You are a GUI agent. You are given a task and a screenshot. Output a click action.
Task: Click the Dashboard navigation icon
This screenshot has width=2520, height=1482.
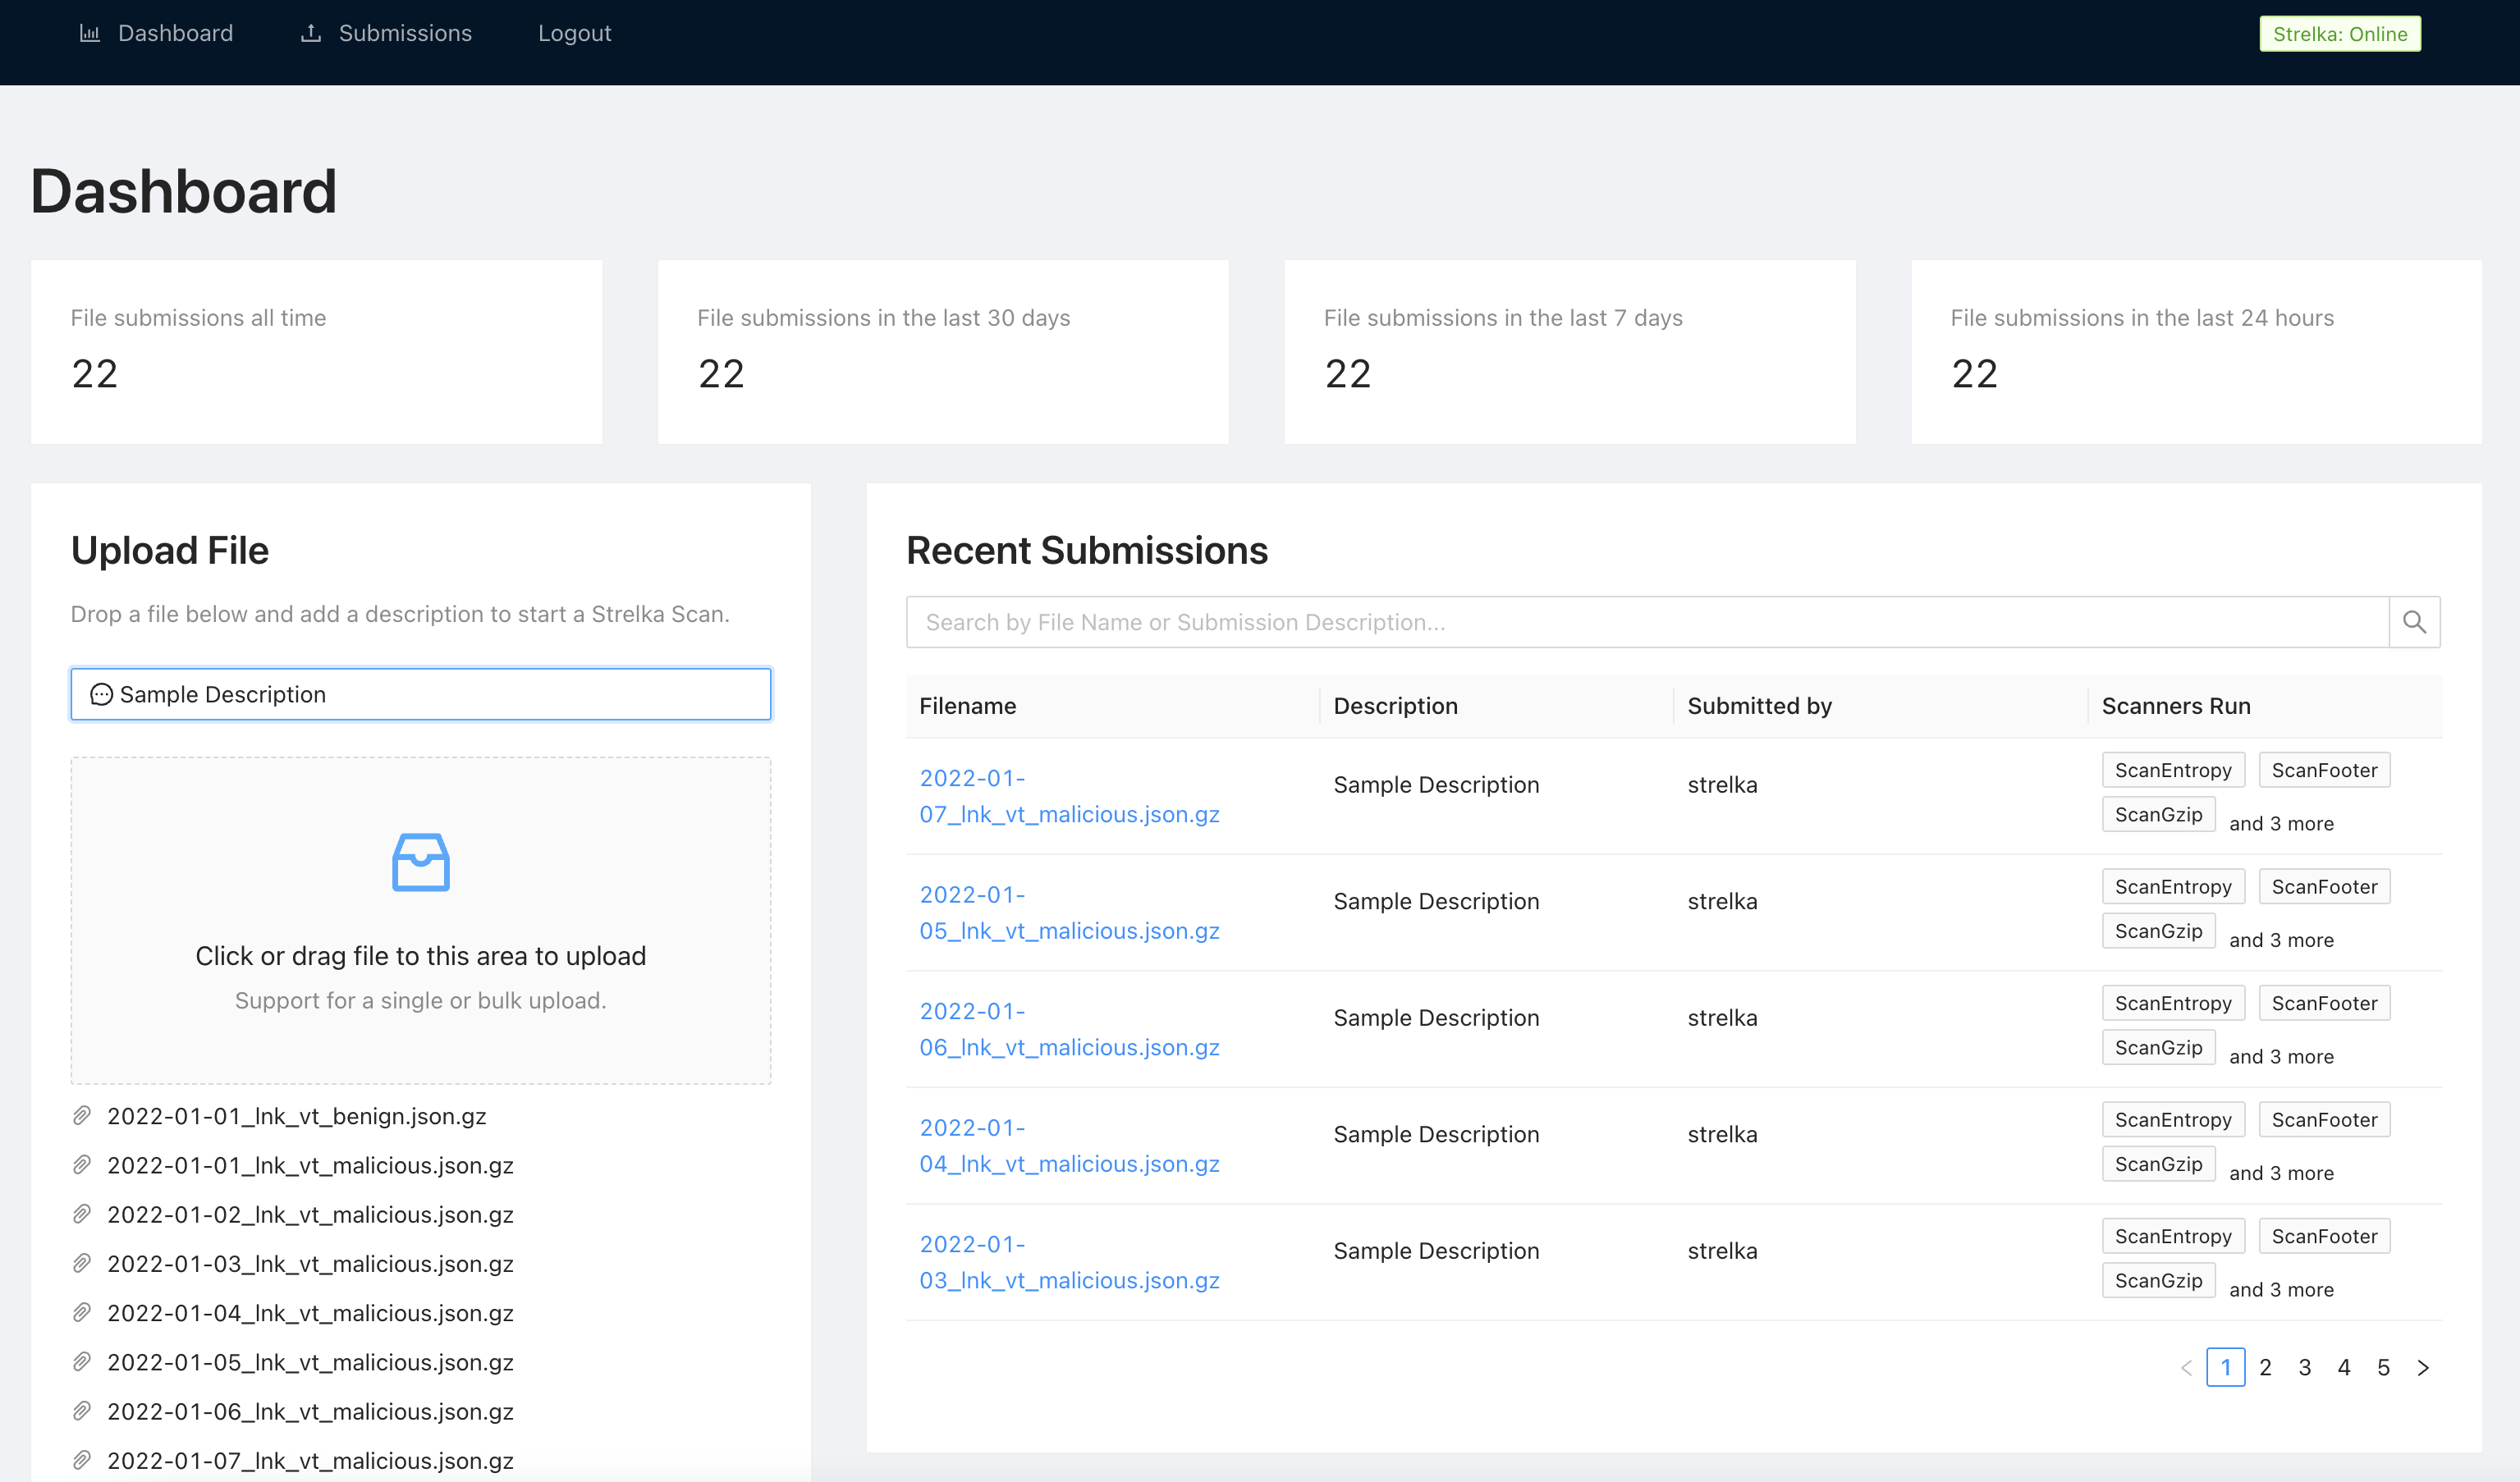click(x=90, y=32)
